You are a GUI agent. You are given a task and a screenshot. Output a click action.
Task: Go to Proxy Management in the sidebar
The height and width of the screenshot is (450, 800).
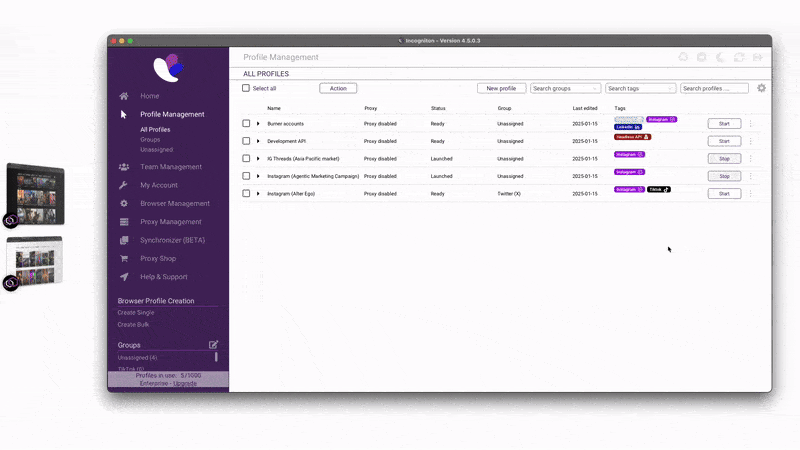point(170,222)
